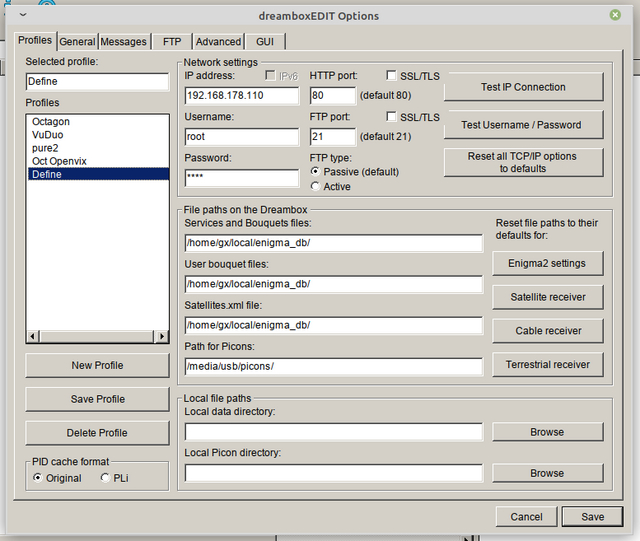This screenshot has height=541, width=640.
Task: Click Test IP Connection
Action: 524,87
